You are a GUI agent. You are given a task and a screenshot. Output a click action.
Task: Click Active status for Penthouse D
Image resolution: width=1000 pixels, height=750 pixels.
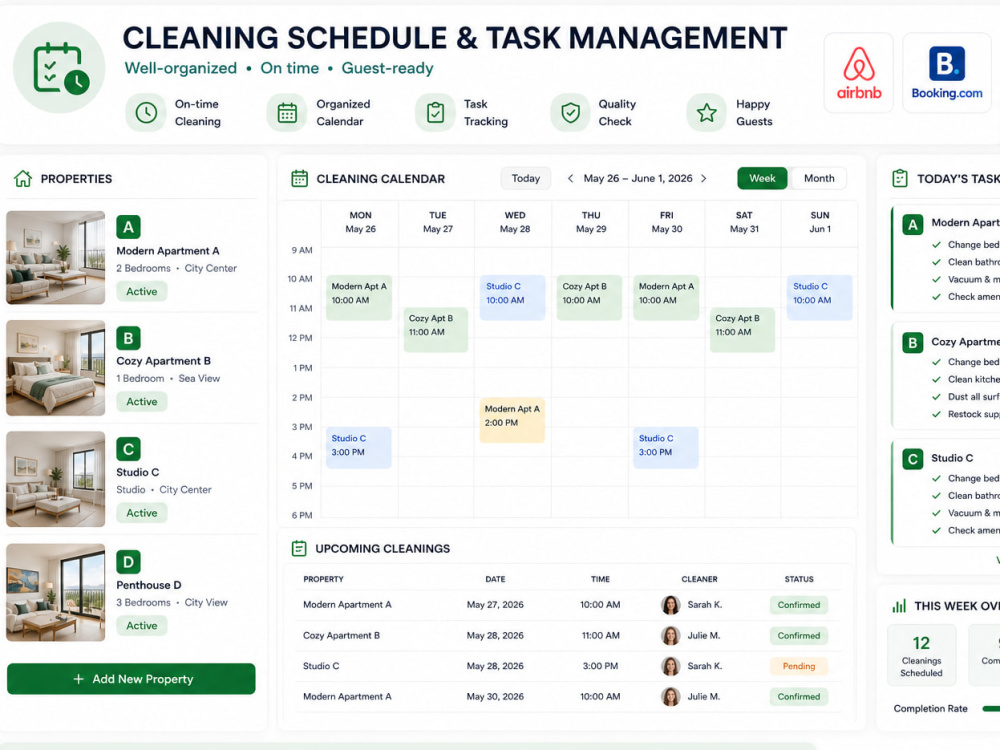point(142,626)
